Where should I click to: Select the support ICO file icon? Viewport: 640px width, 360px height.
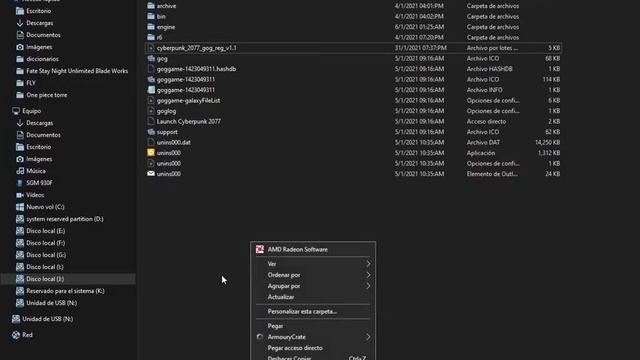click(151, 132)
